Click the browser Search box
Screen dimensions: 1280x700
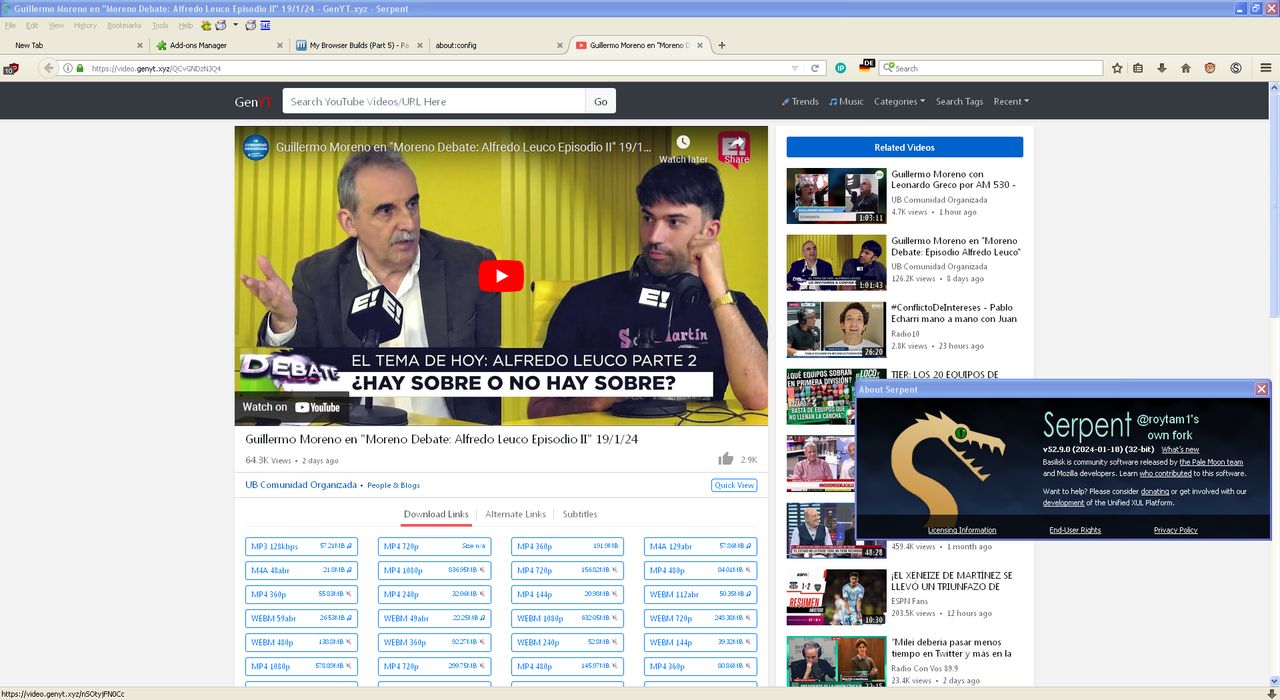click(x=990, y=68)
